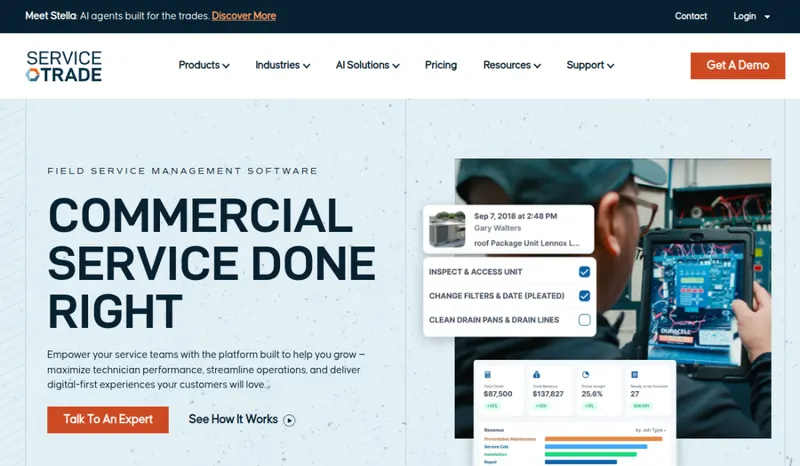The image size is (800, 466).
Task: Click the pie chart icon above 25.6%
Action: pos(585,375)
